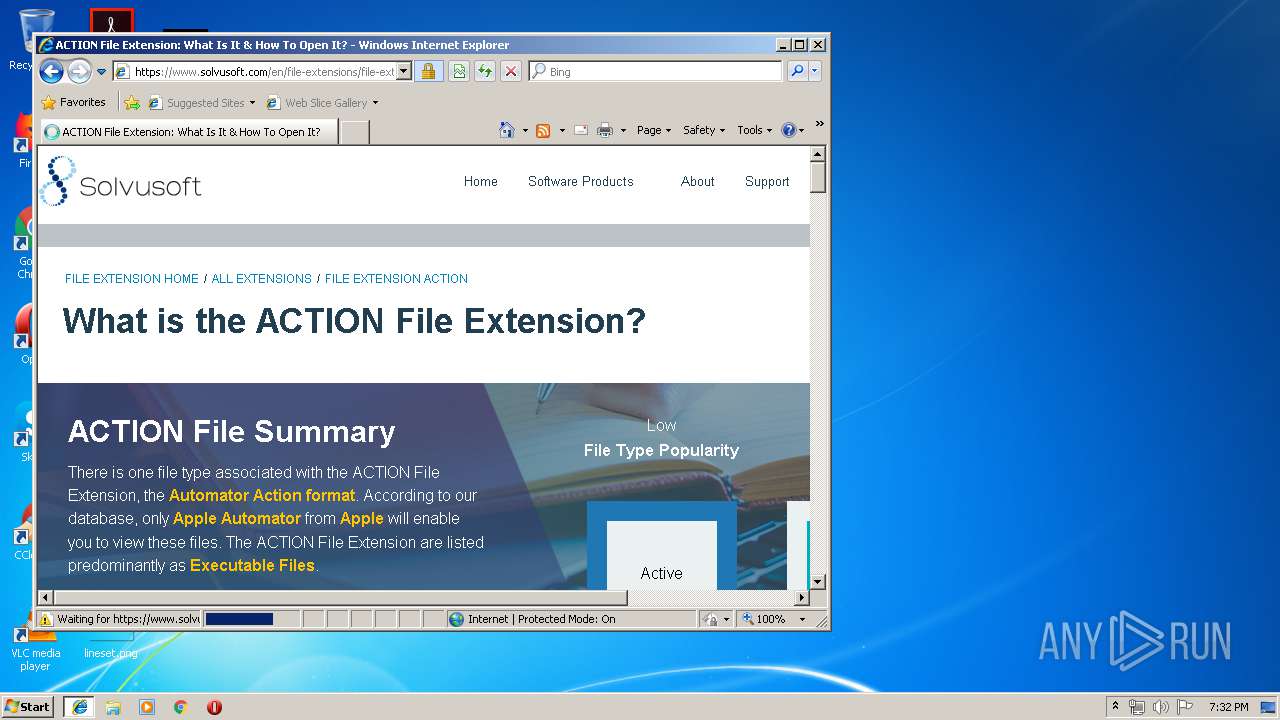Click the Automator Action format link

(262, 495)
